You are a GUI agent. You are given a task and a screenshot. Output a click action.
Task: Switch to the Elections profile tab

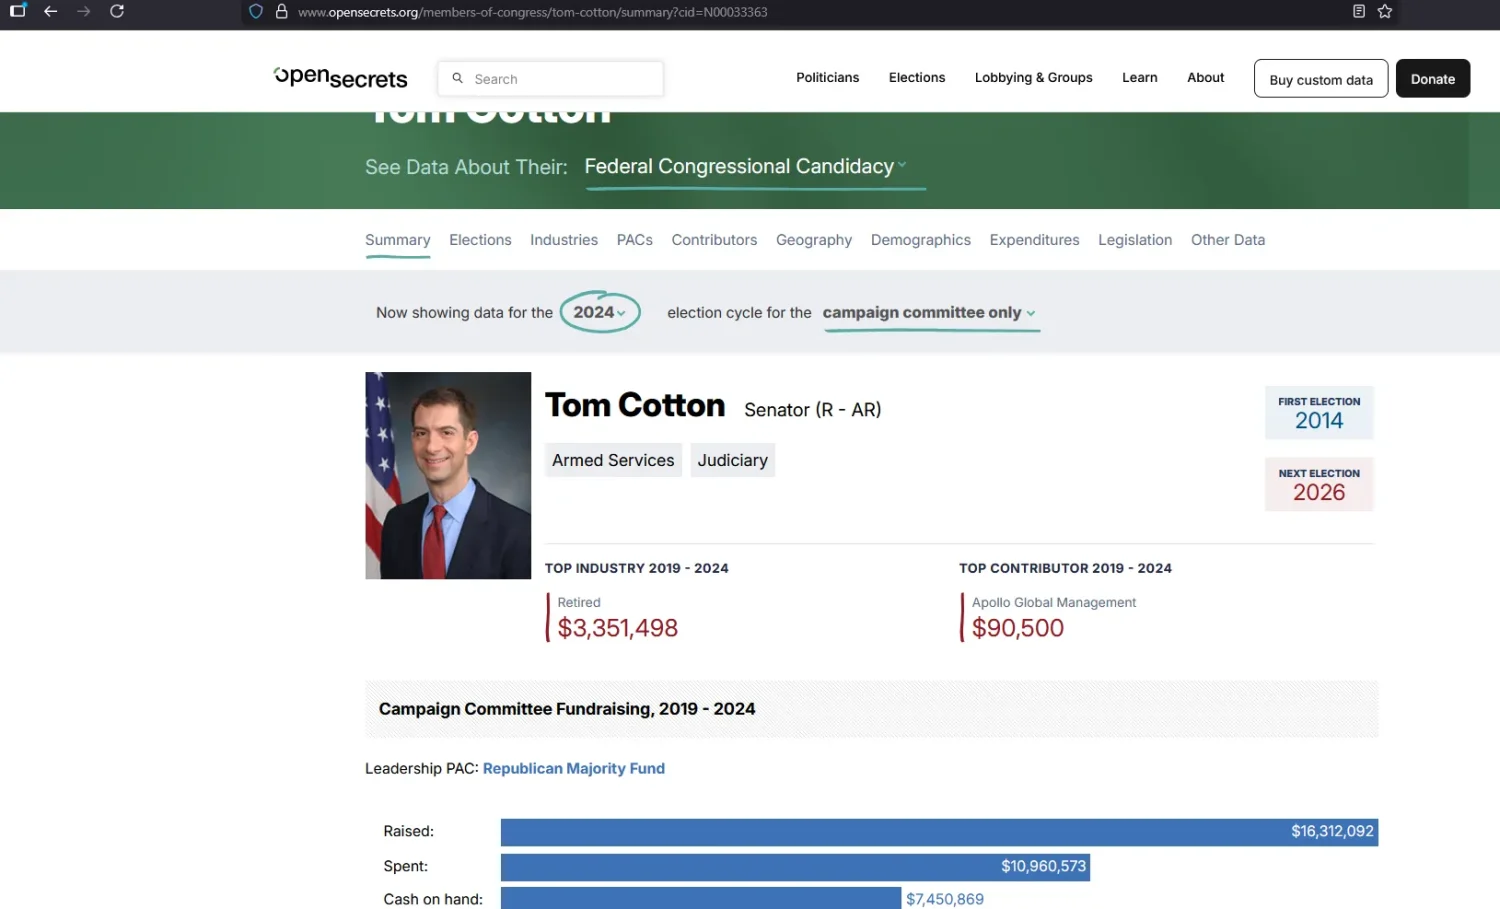[480, 240]
